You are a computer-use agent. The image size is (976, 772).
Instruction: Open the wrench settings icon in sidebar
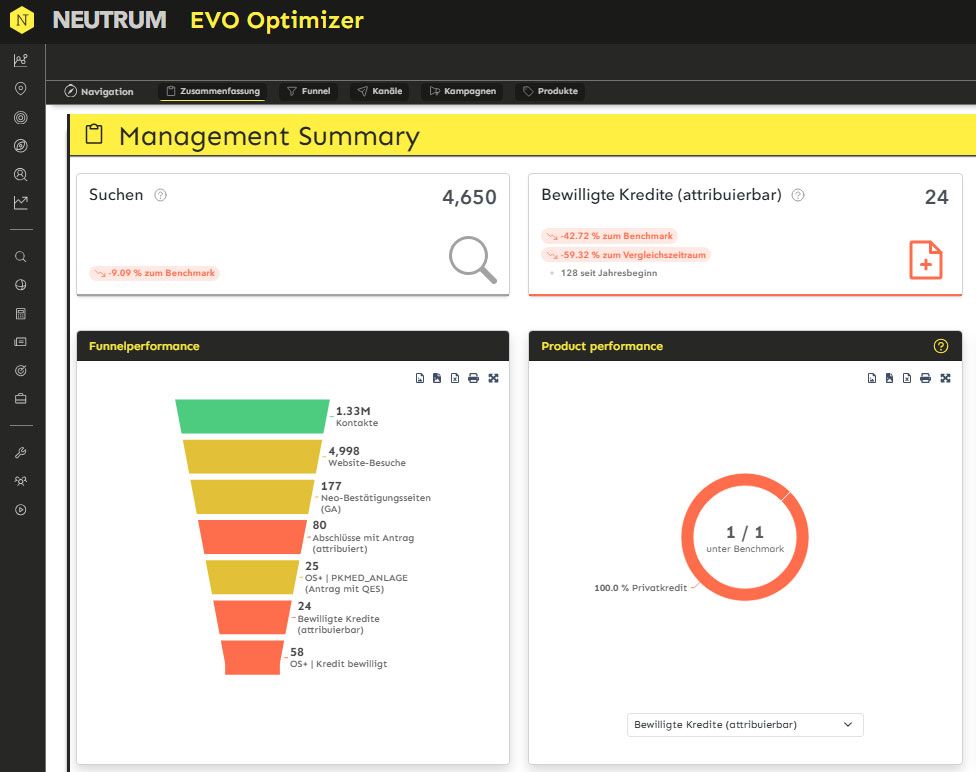[x=21, y=453]
